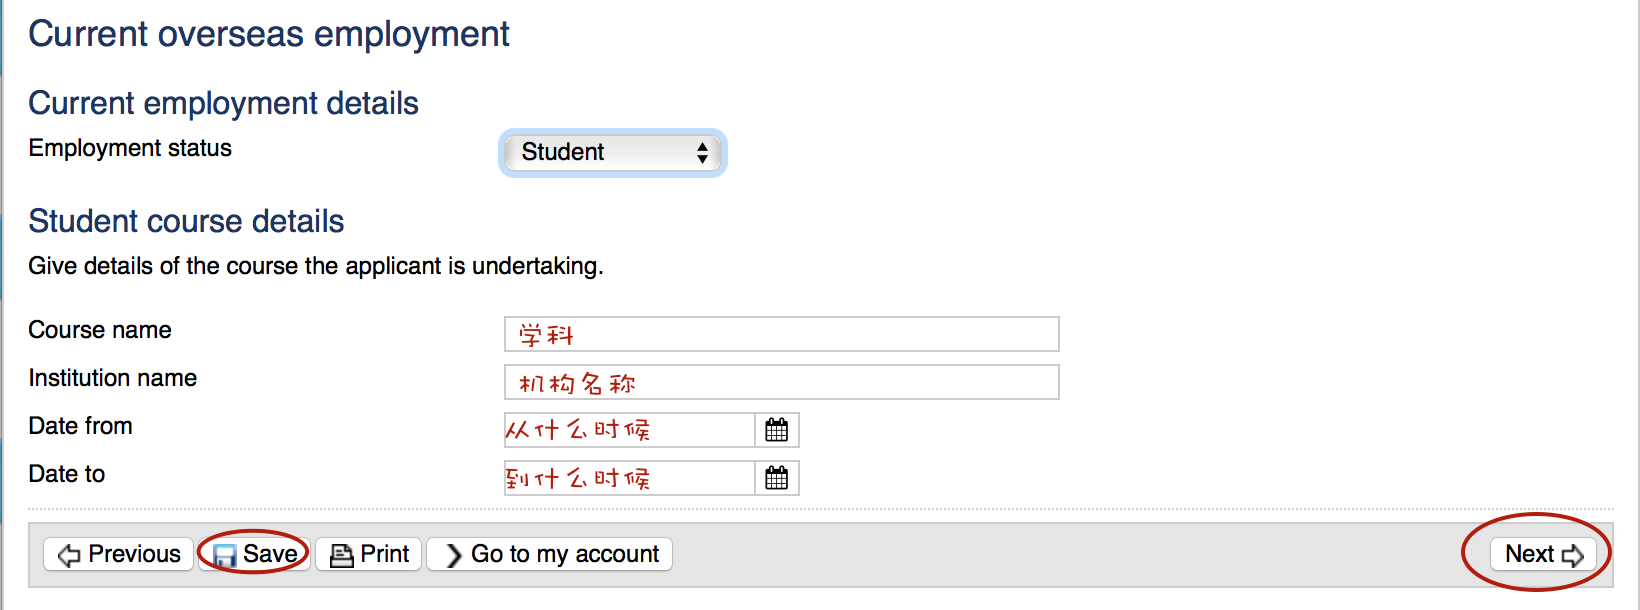Open the Date to calendar picker
1640x610 pixels.
776,478
